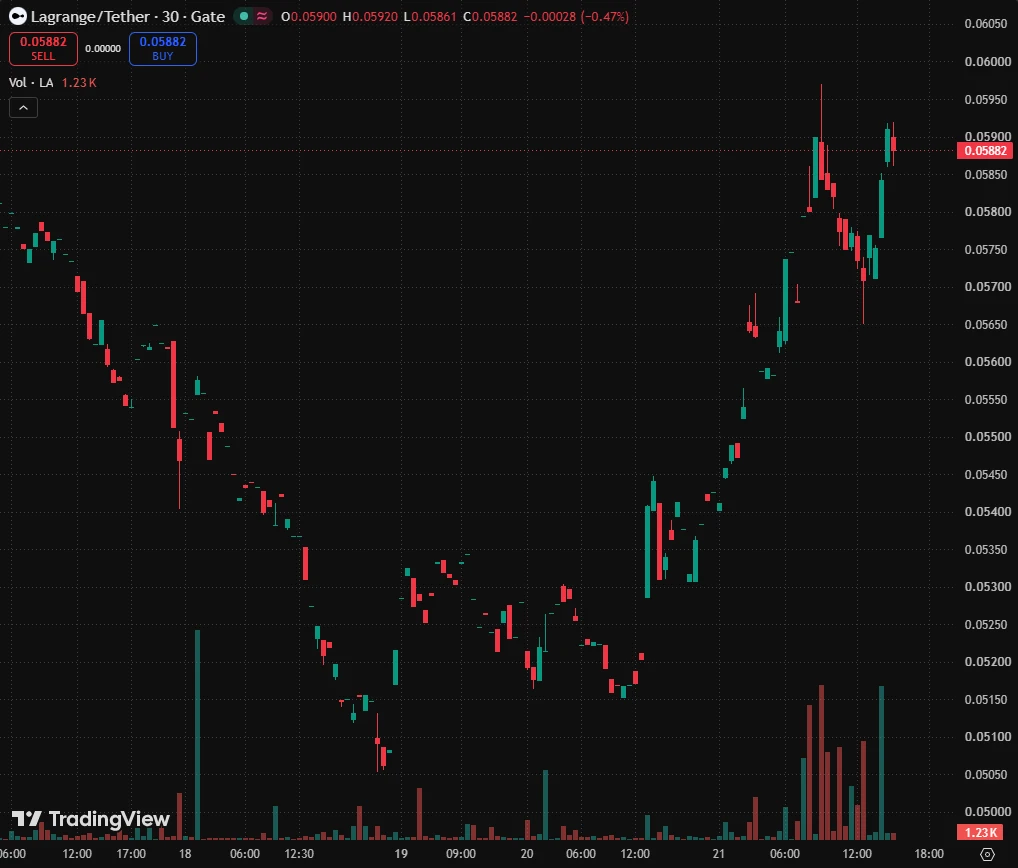Click the pink data update indicator icon
1018x868 pixels.
(x=262, y=16)
